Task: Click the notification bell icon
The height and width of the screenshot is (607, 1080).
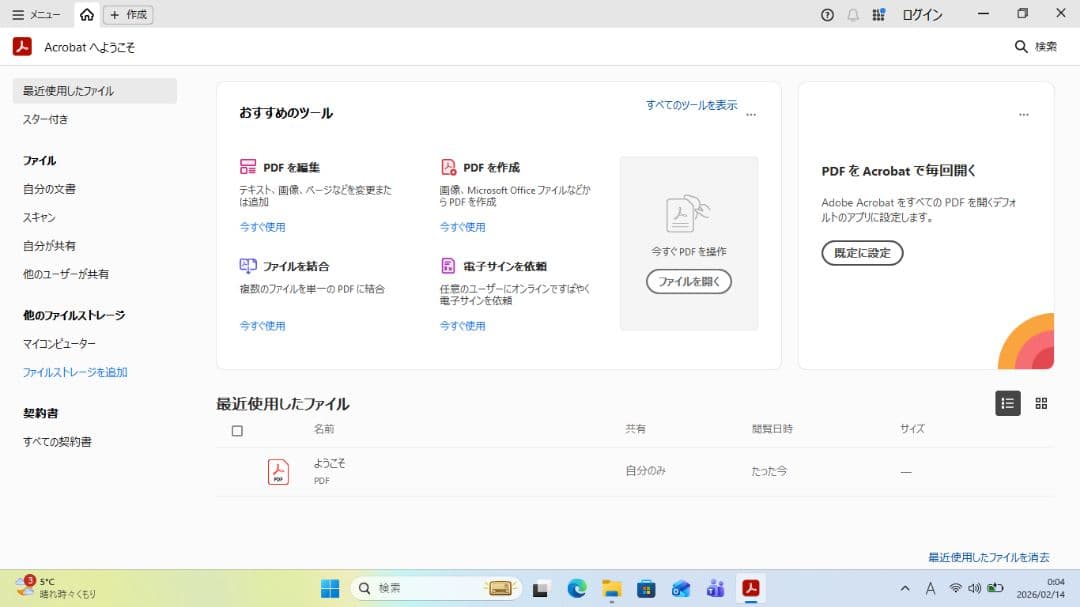Action: (x=853, y=15)
